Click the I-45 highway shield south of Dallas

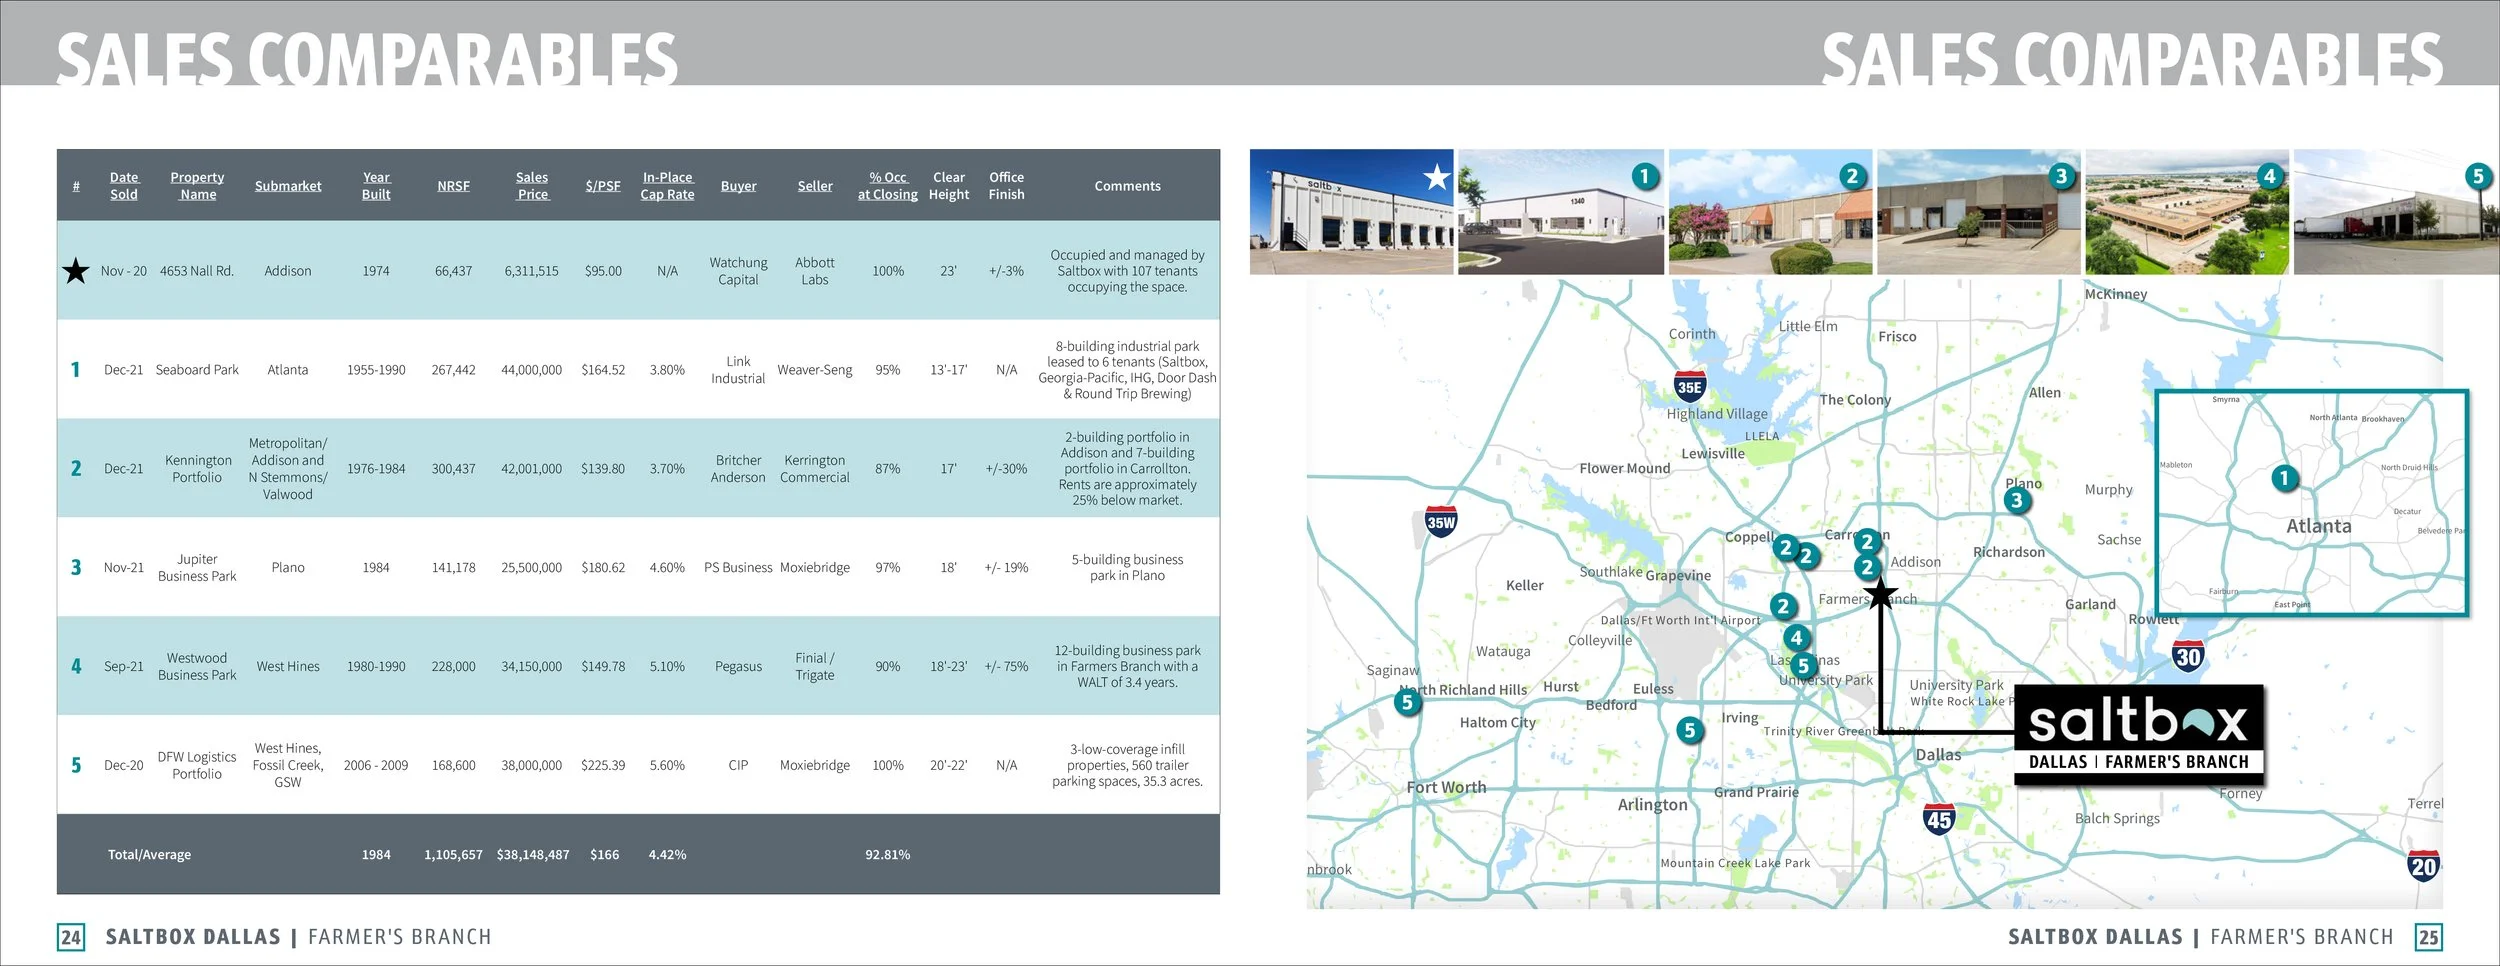point(1939,820)
